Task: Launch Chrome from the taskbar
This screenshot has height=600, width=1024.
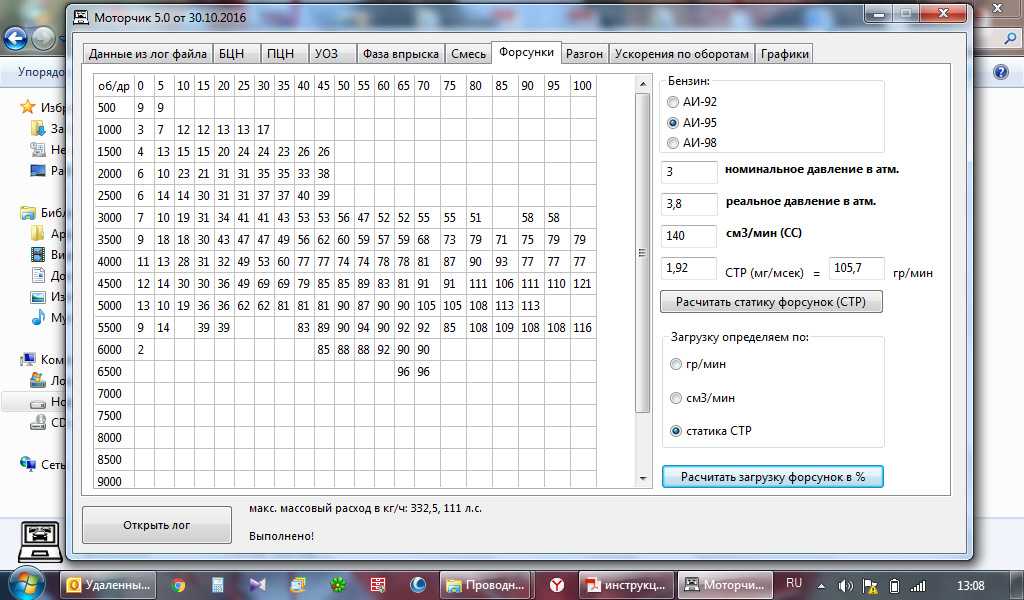Action: pyautogui.click(x=178, y=585)
